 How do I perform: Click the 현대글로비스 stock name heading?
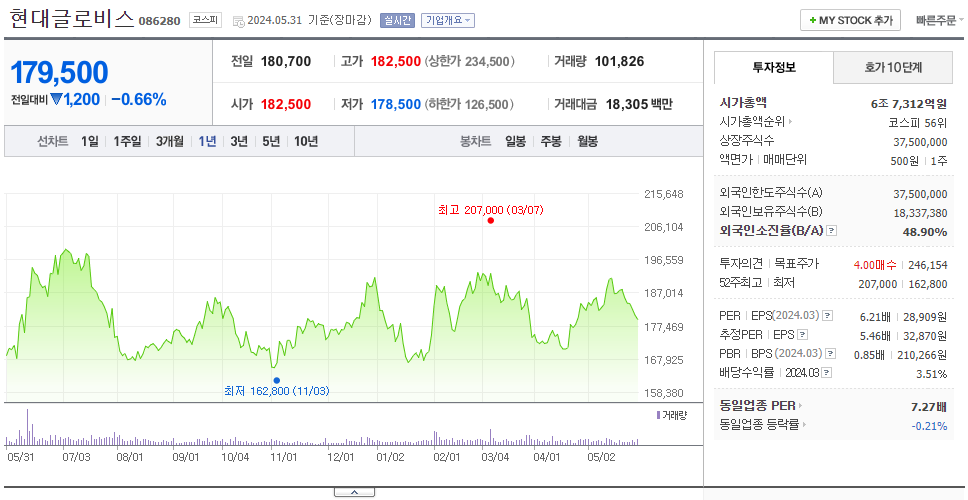pyautogui.click(x=72, y=19)
